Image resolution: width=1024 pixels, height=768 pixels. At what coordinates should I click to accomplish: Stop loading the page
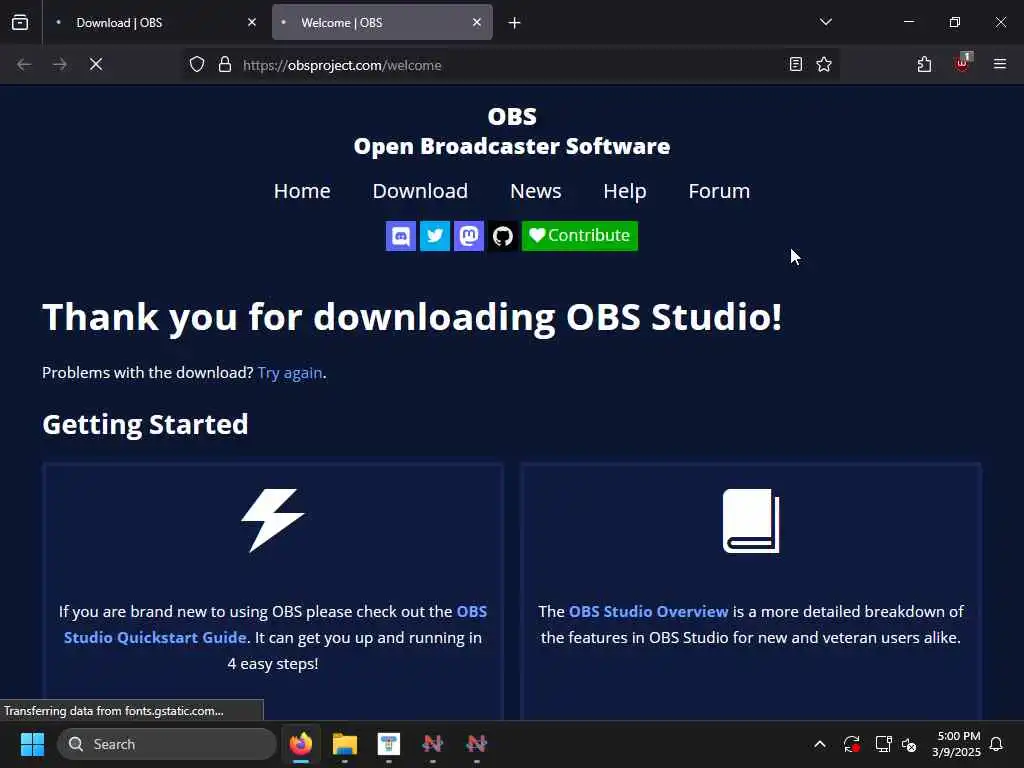coord(96,64)
